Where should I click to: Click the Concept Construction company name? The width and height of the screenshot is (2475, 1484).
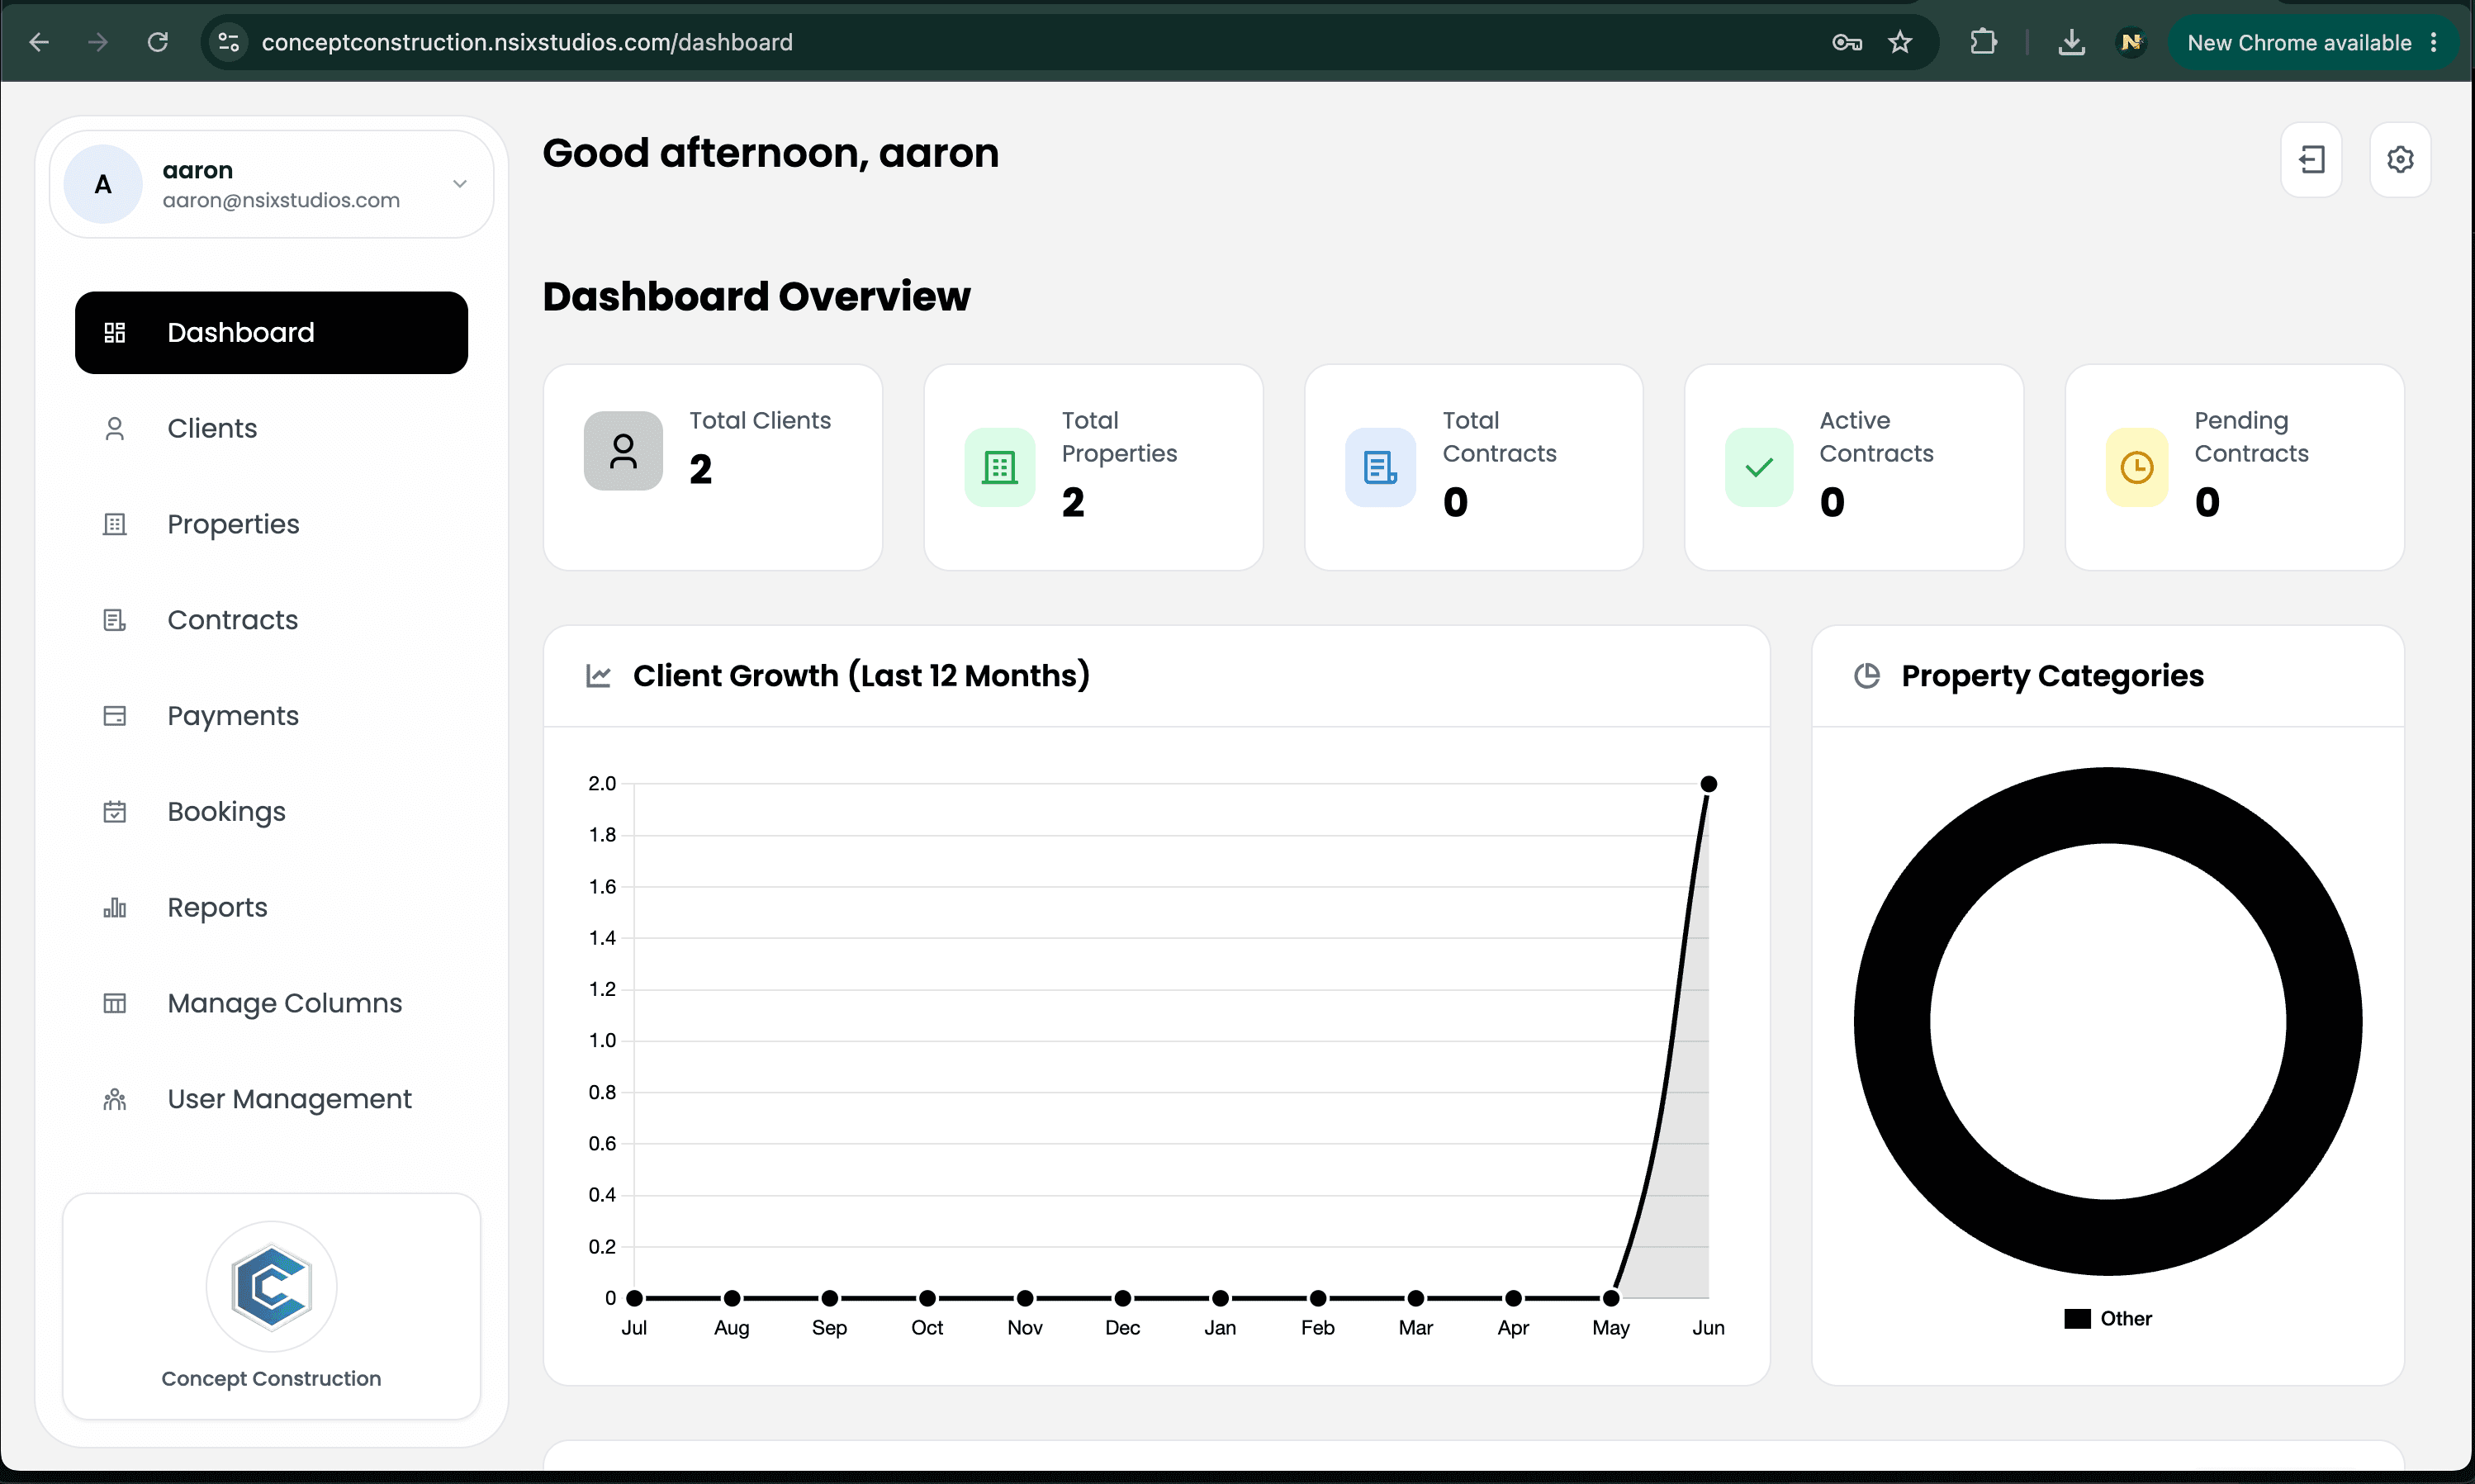click(271, 1379)
